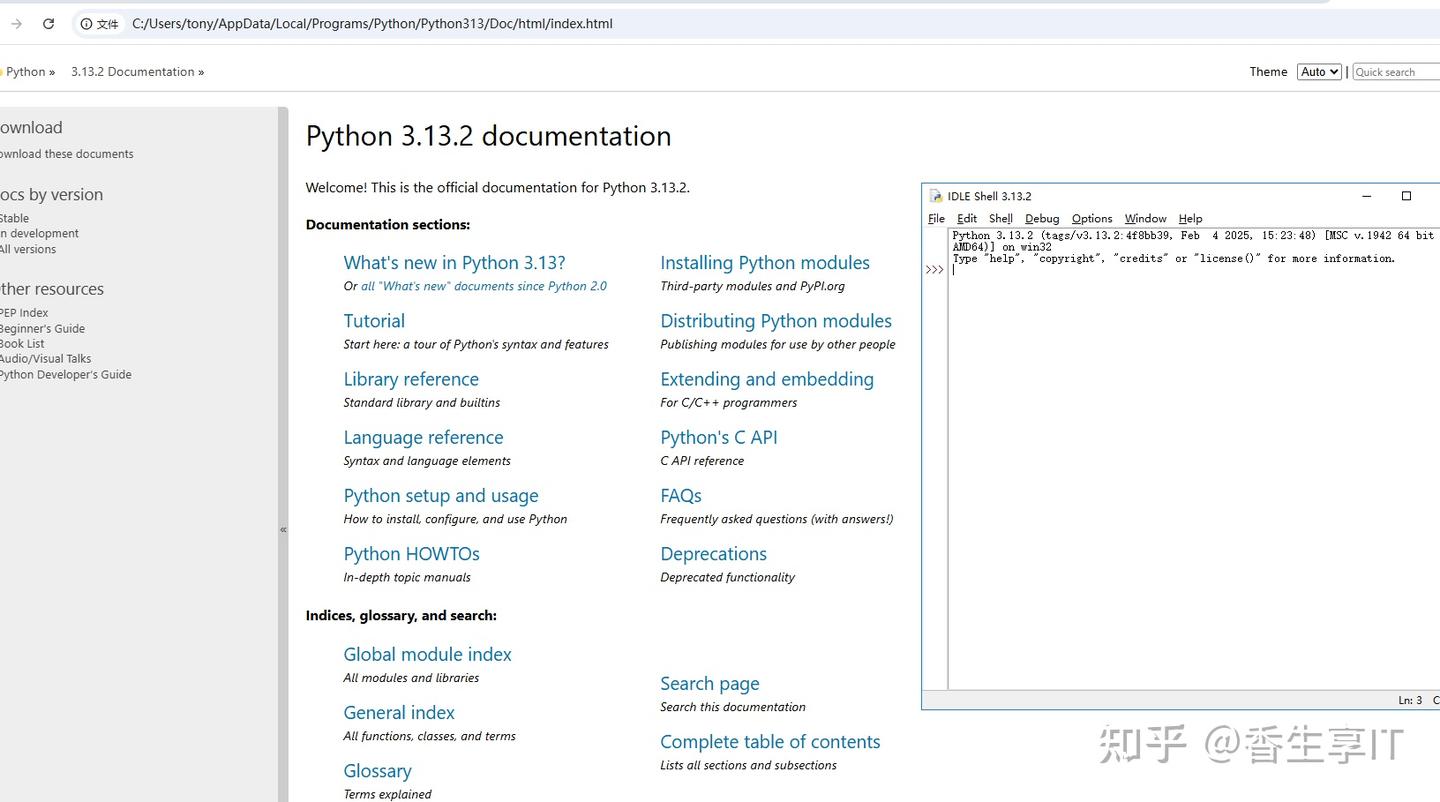Open the Tutorial link

[374, 320]
